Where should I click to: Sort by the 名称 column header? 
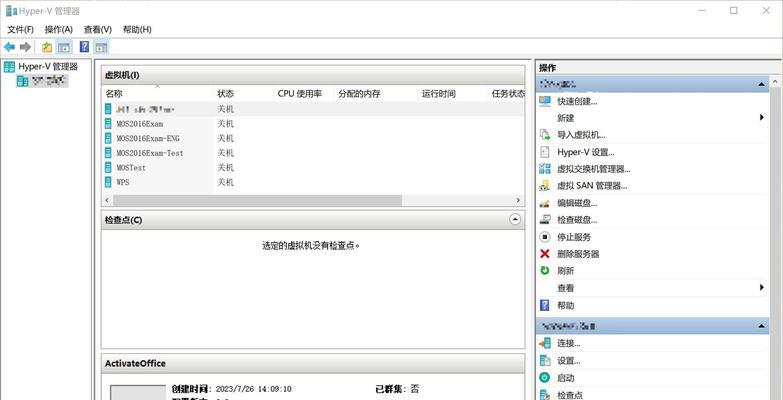pyautogui.click(x=157, y=93)
